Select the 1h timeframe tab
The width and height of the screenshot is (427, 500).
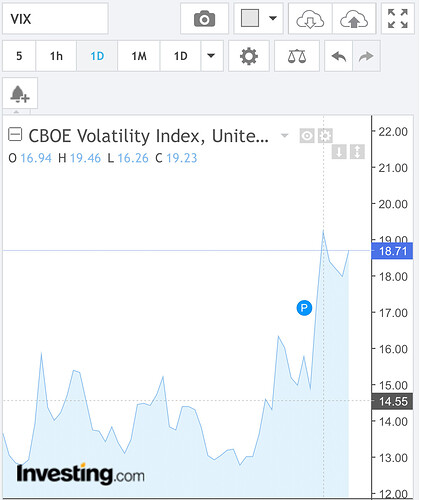coord(56,56)
